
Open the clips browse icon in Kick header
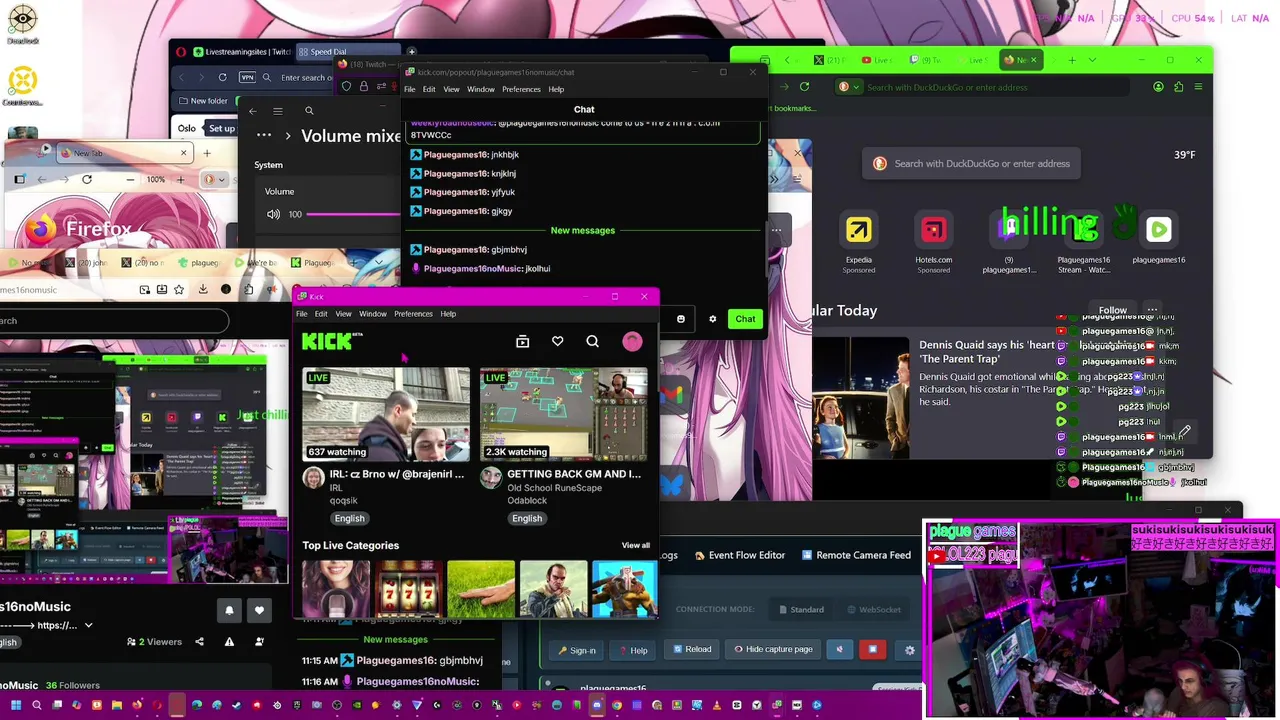pyautogui.click(x=522, y=342)
